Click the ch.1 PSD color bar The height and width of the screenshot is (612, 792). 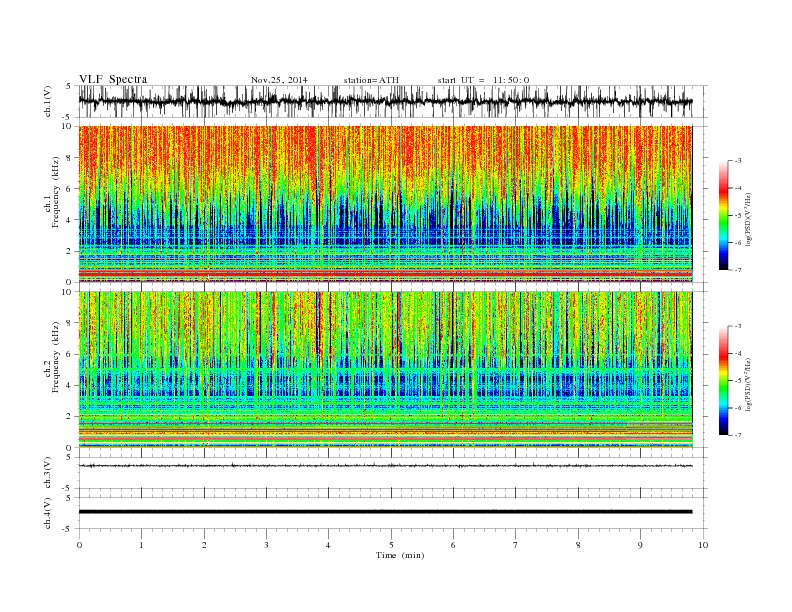pos(723,216)
